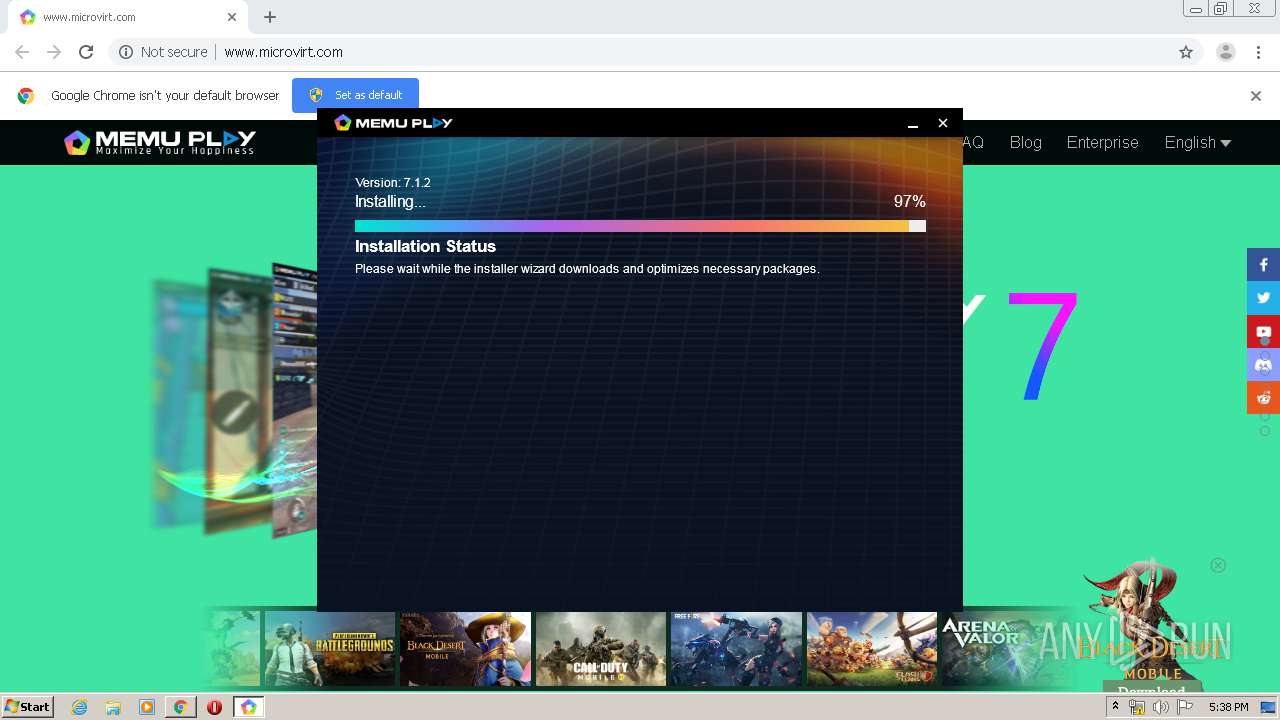
Task: Click MEmu Play installer title logo
Action: (393, 123)
